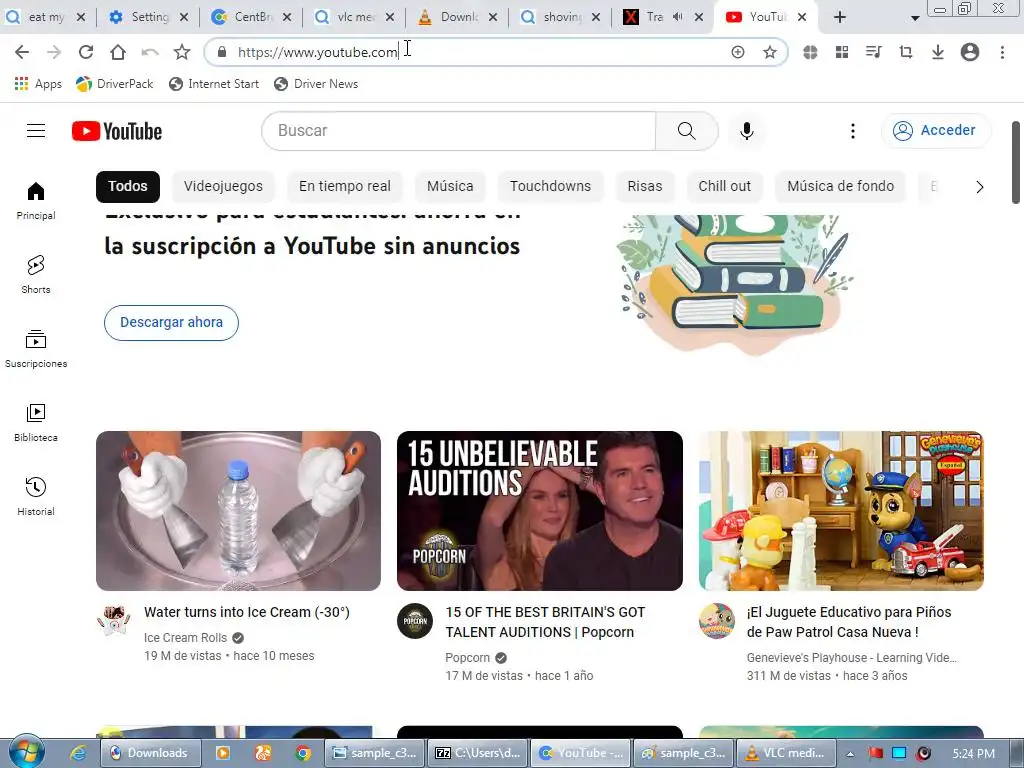The height and width of the screenshot is (768, 1024).
Task: Expand hidden system tray icons arrow
Action: pos(850,754)
